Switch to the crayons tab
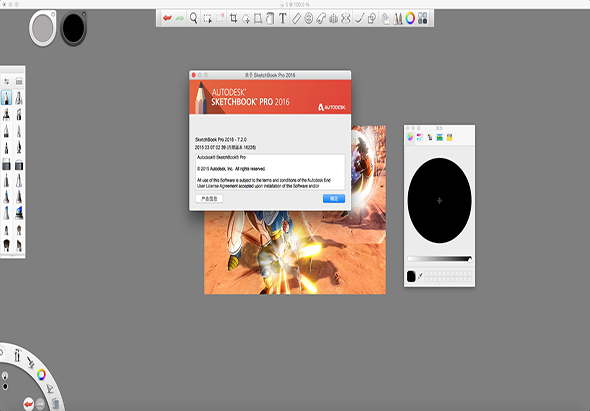This screenshot has width=590, height=411. (x=449, y=137)
